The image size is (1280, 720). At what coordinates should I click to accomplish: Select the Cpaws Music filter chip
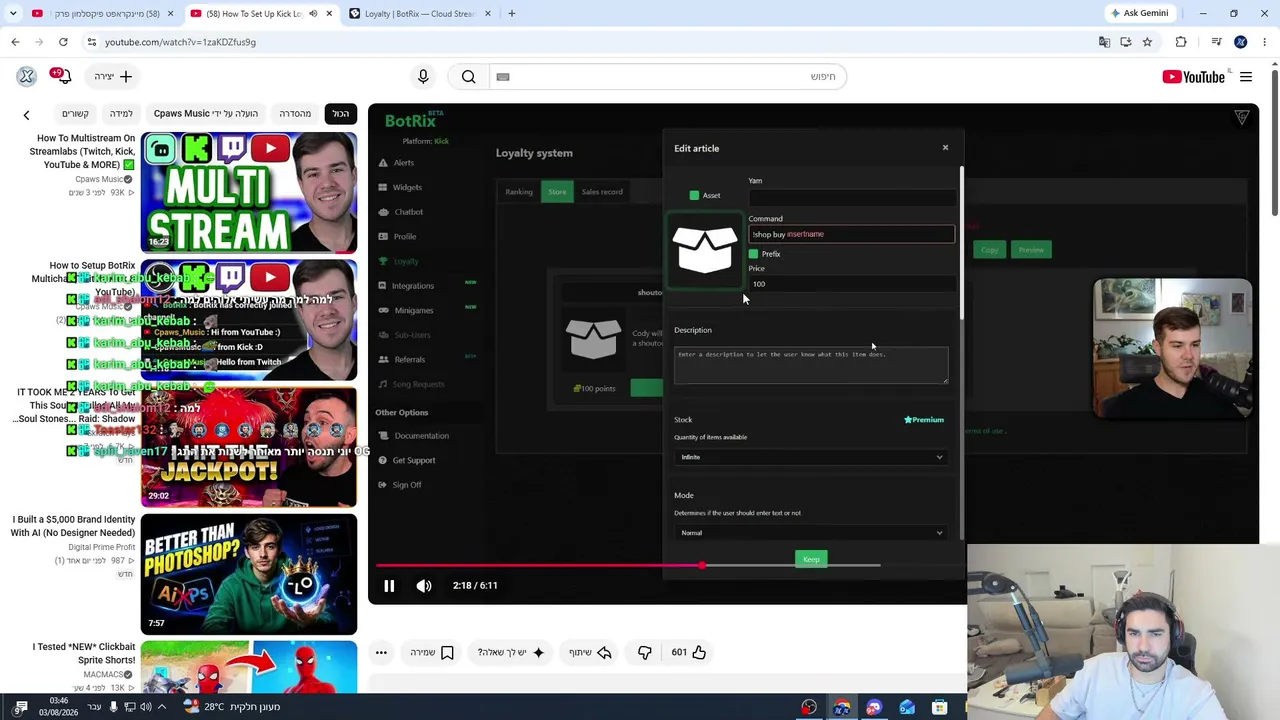point(206,114)
